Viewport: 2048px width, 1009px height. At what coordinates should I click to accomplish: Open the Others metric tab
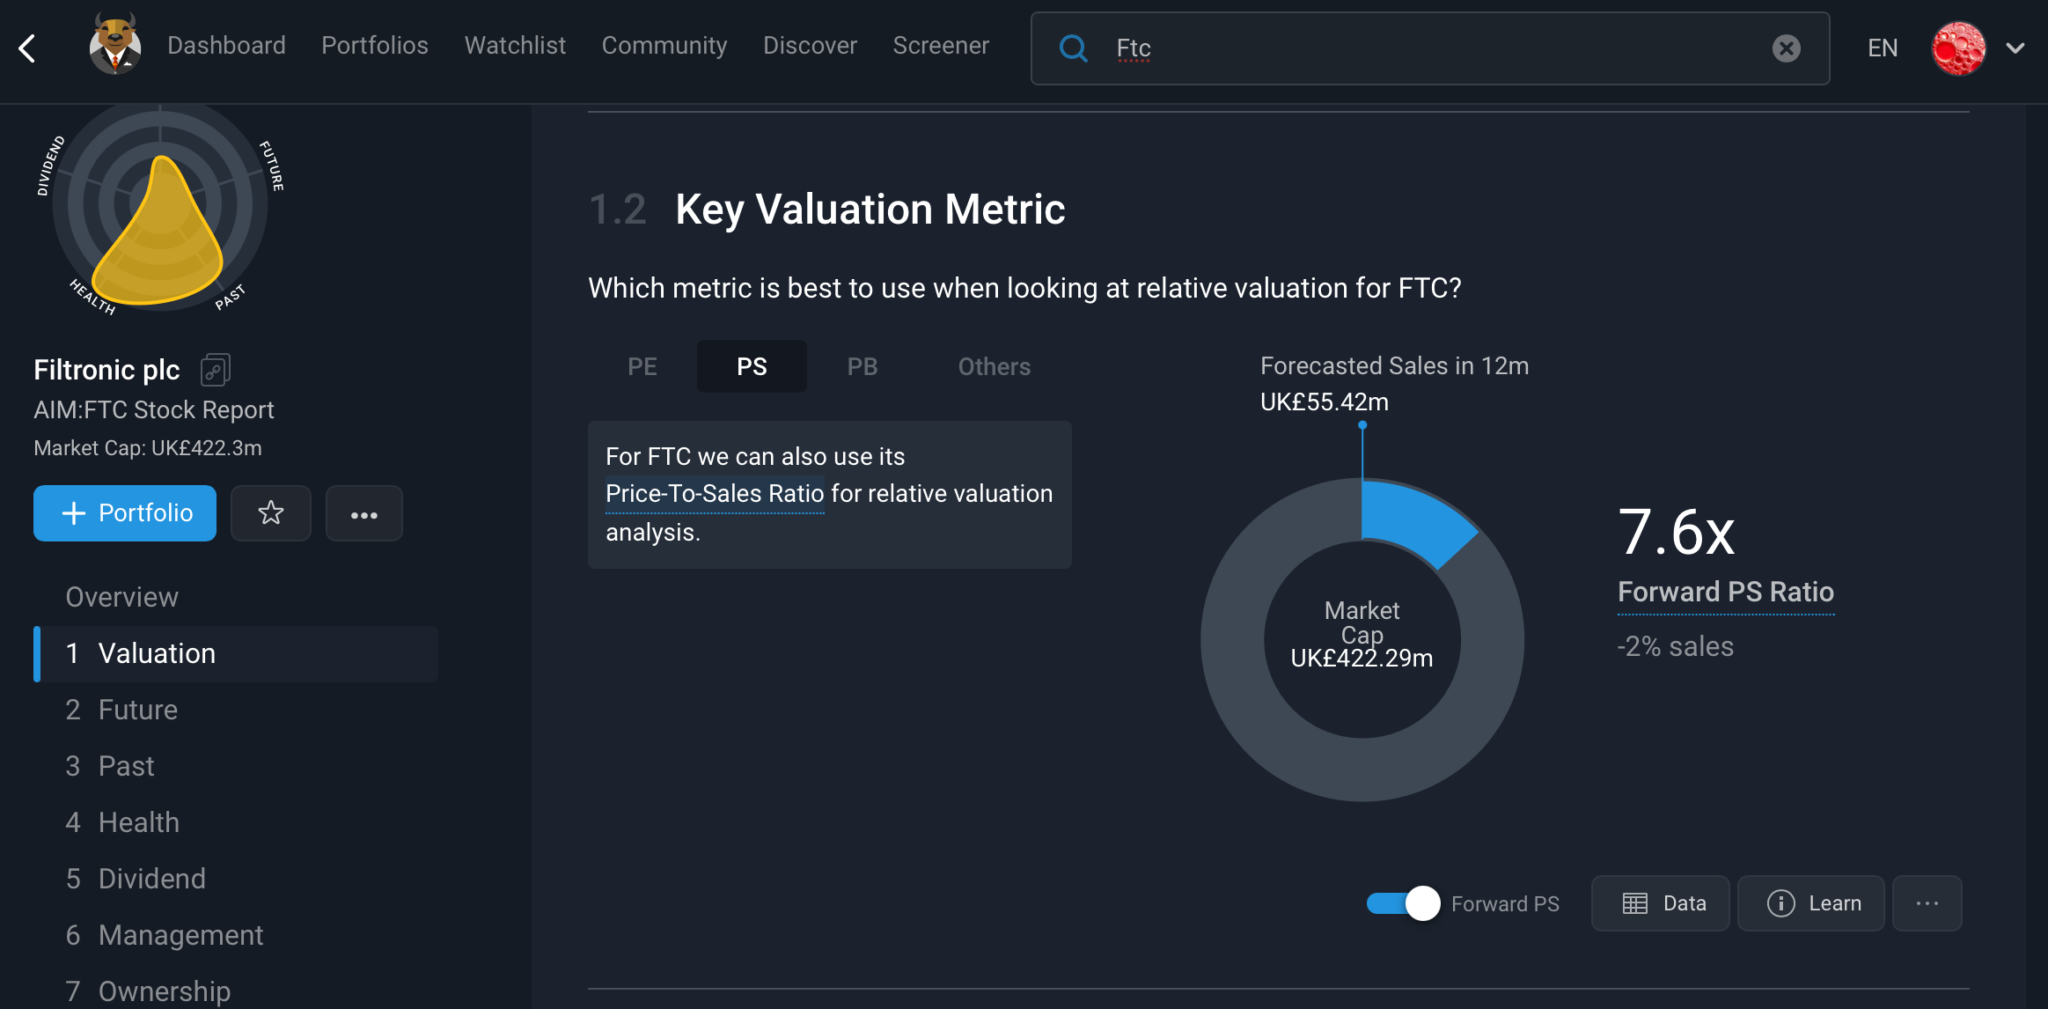[994, 366]
